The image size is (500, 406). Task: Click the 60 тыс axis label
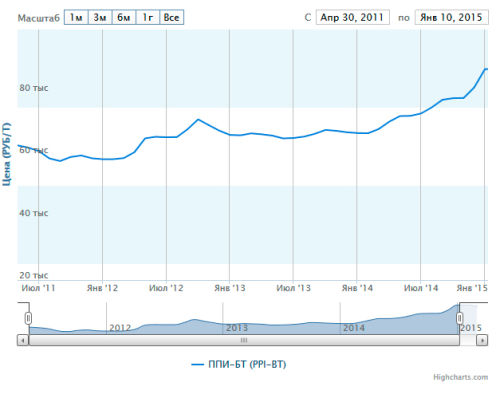tap(34, 150)
